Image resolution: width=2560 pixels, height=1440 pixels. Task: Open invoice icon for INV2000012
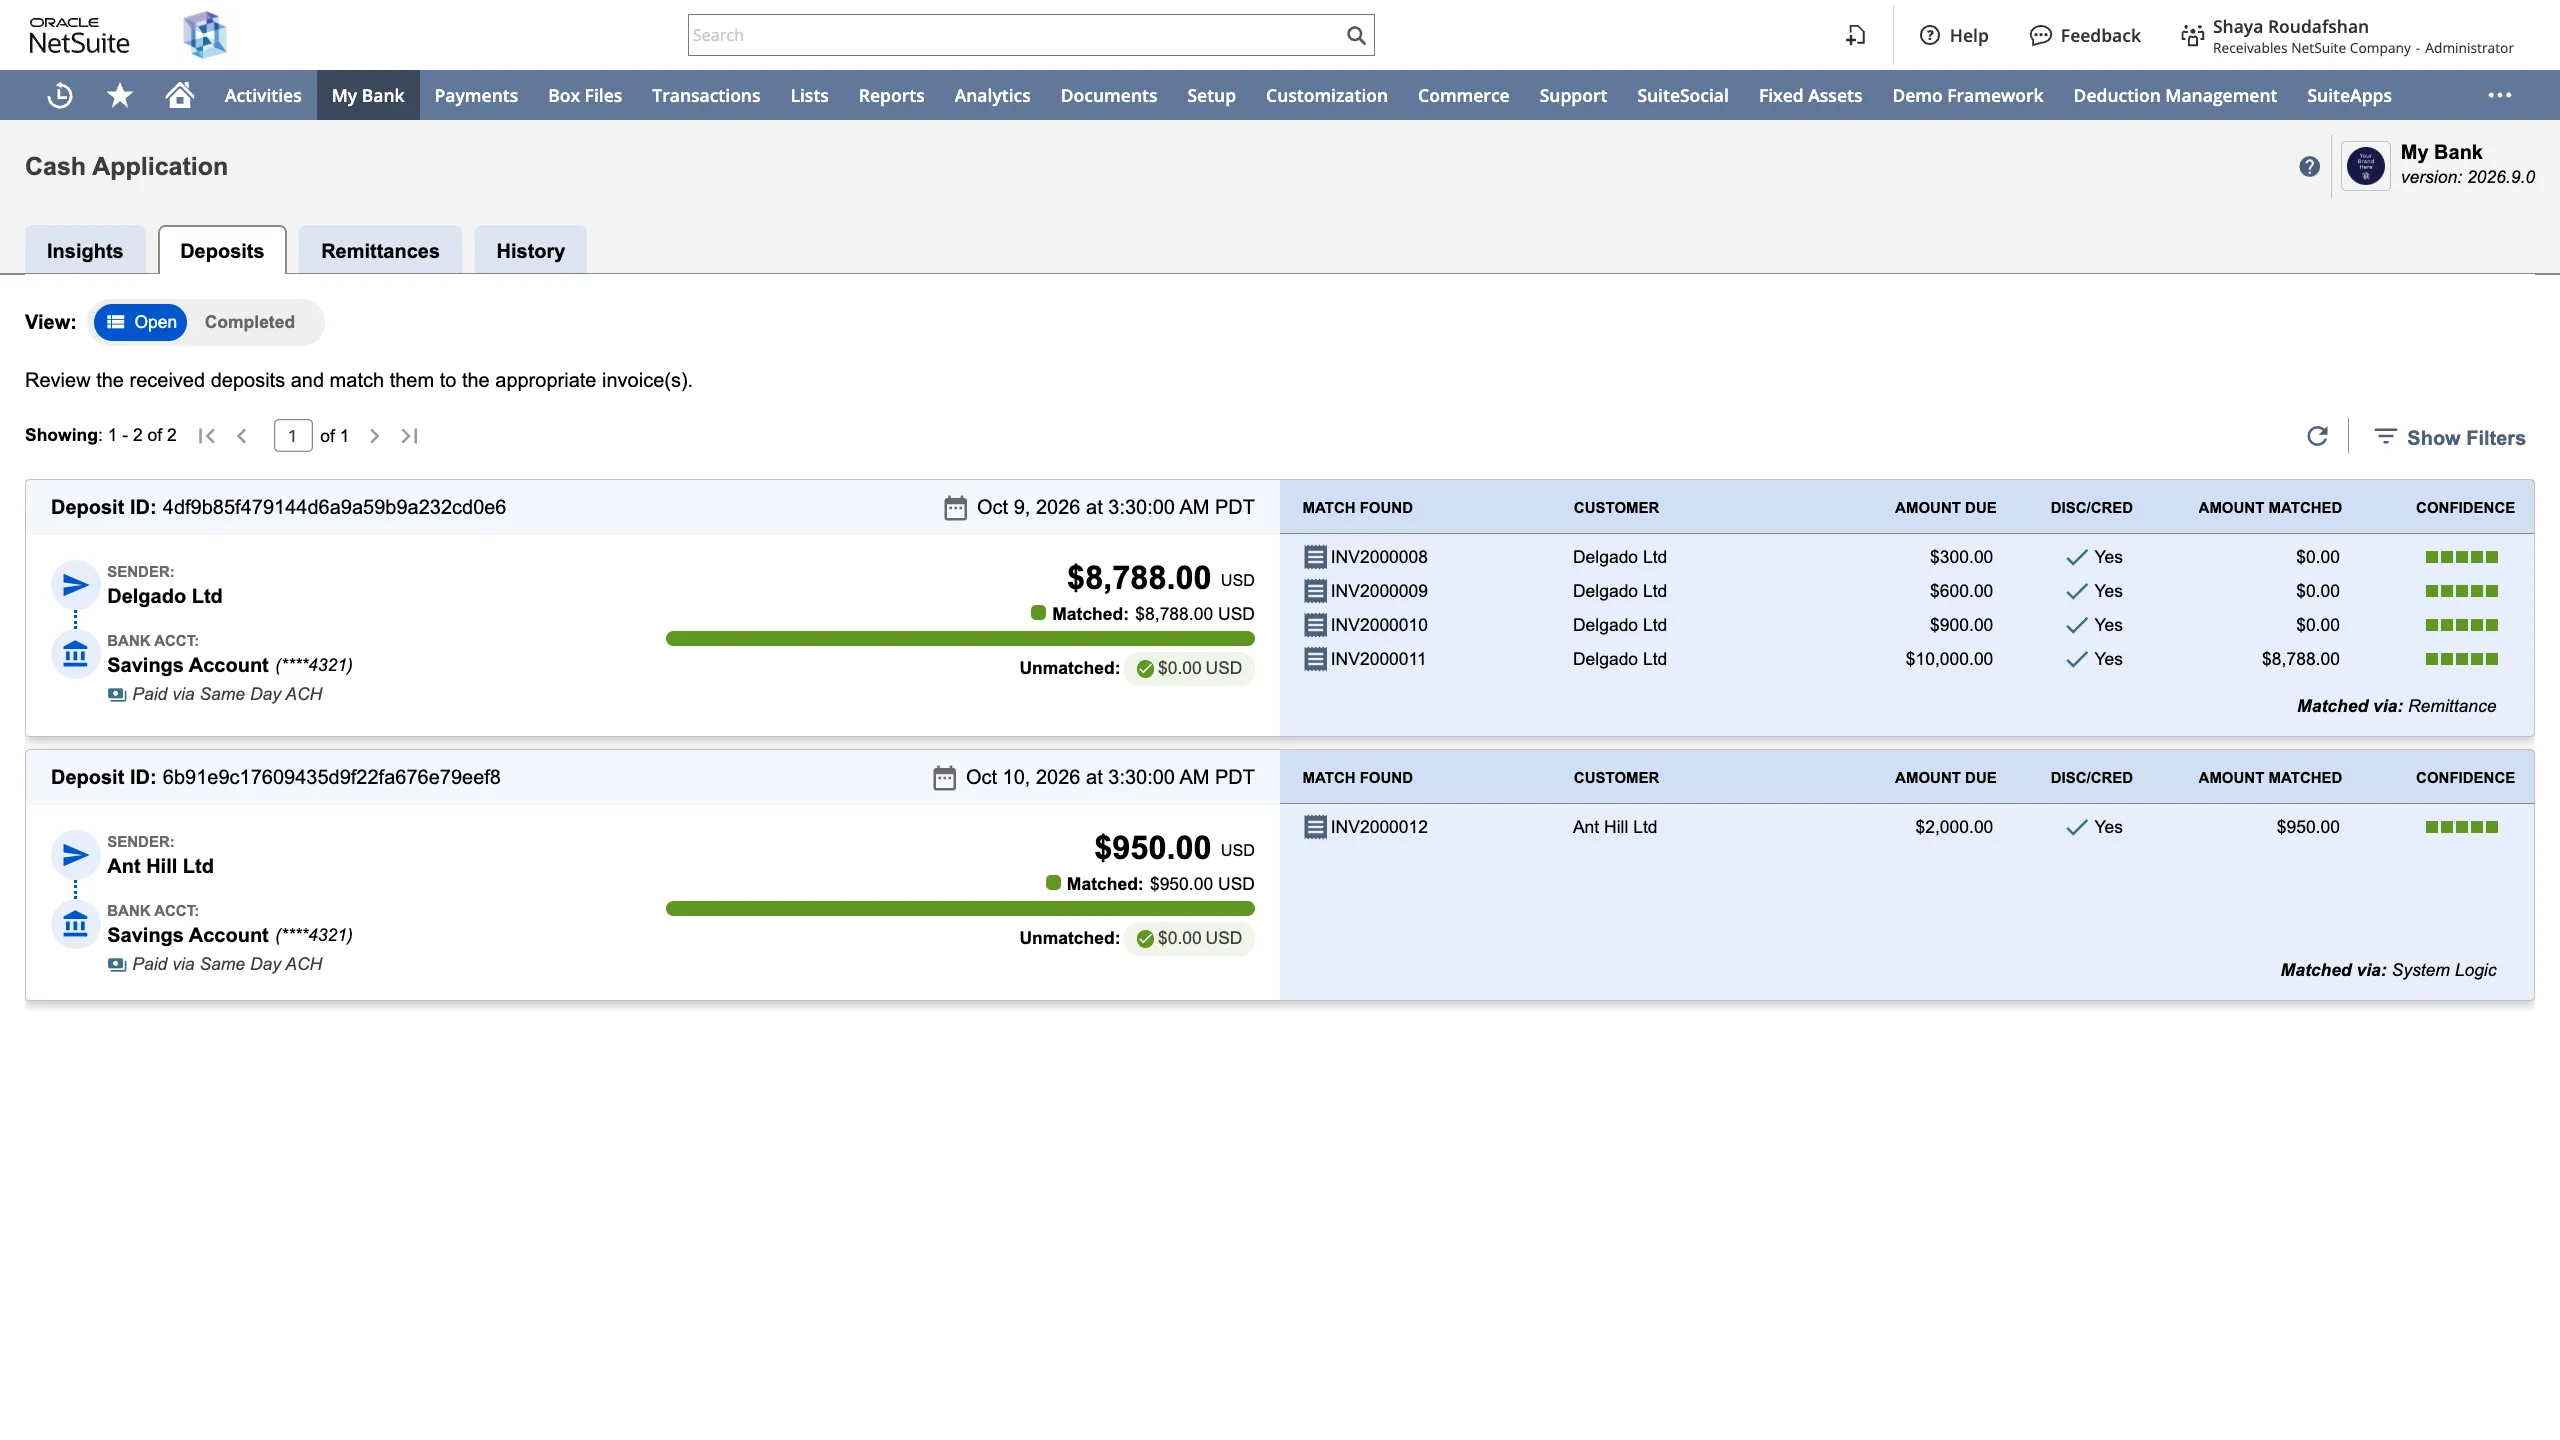(x=1315, y=827)
